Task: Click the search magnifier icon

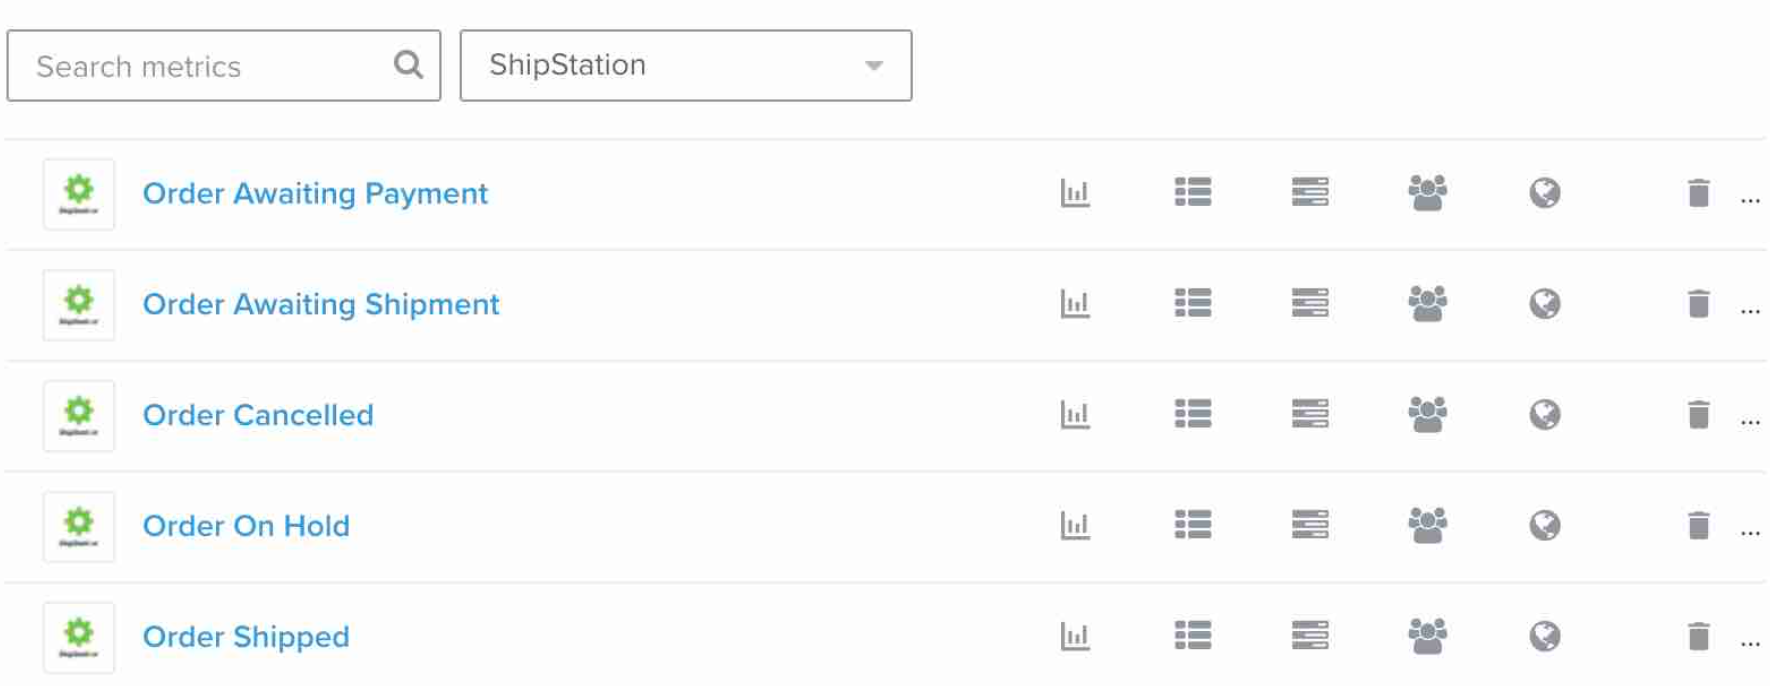Action: (x=408, y=65)
